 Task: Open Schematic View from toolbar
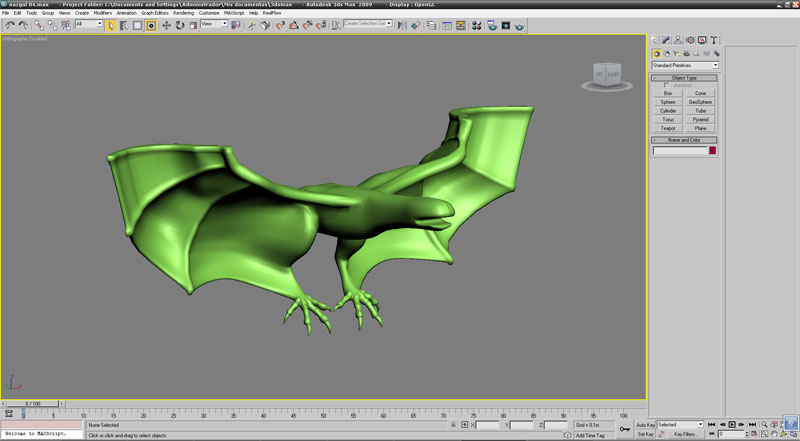click(x=461, y=25)
